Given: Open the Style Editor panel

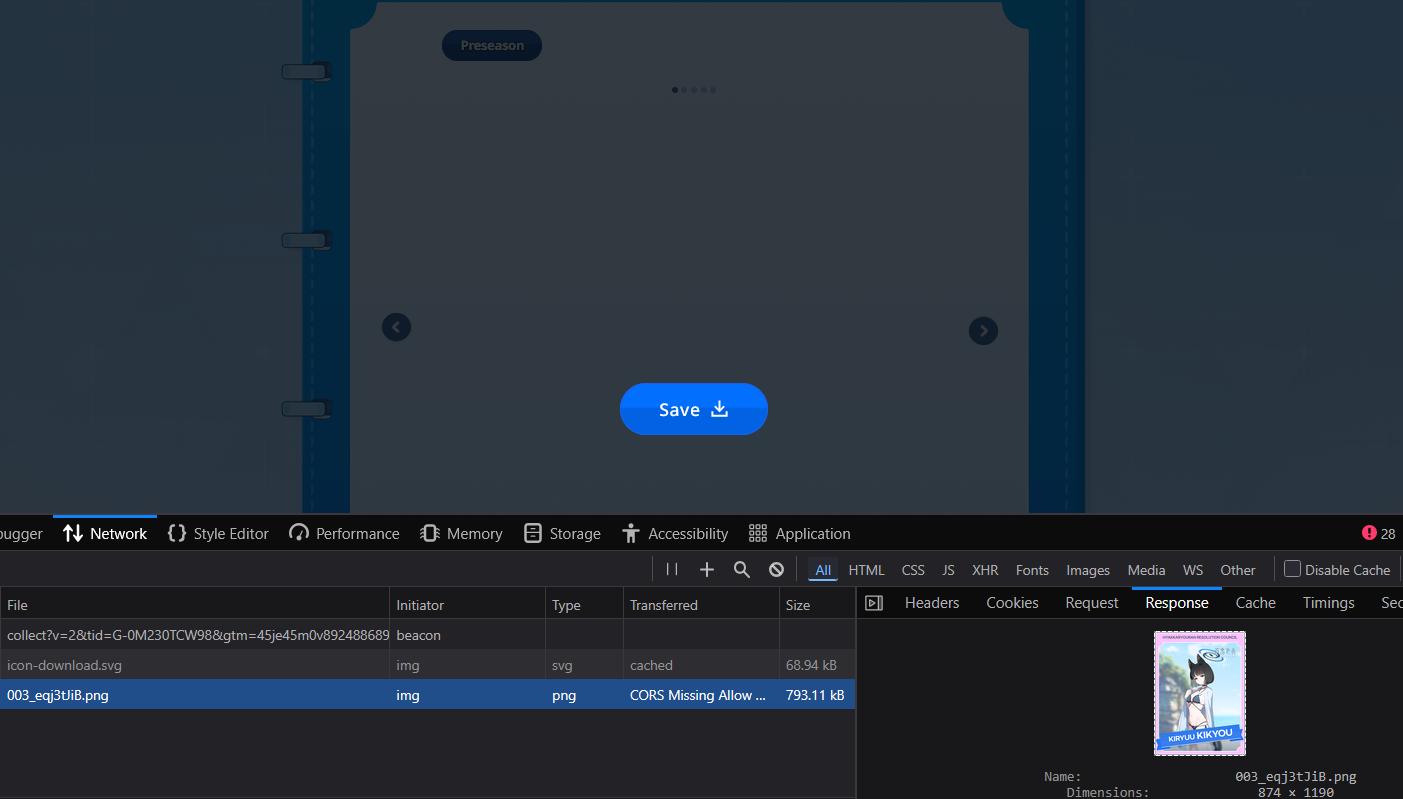Looking at the screenshot, I should pyautogui.click(x=218, y=533).
